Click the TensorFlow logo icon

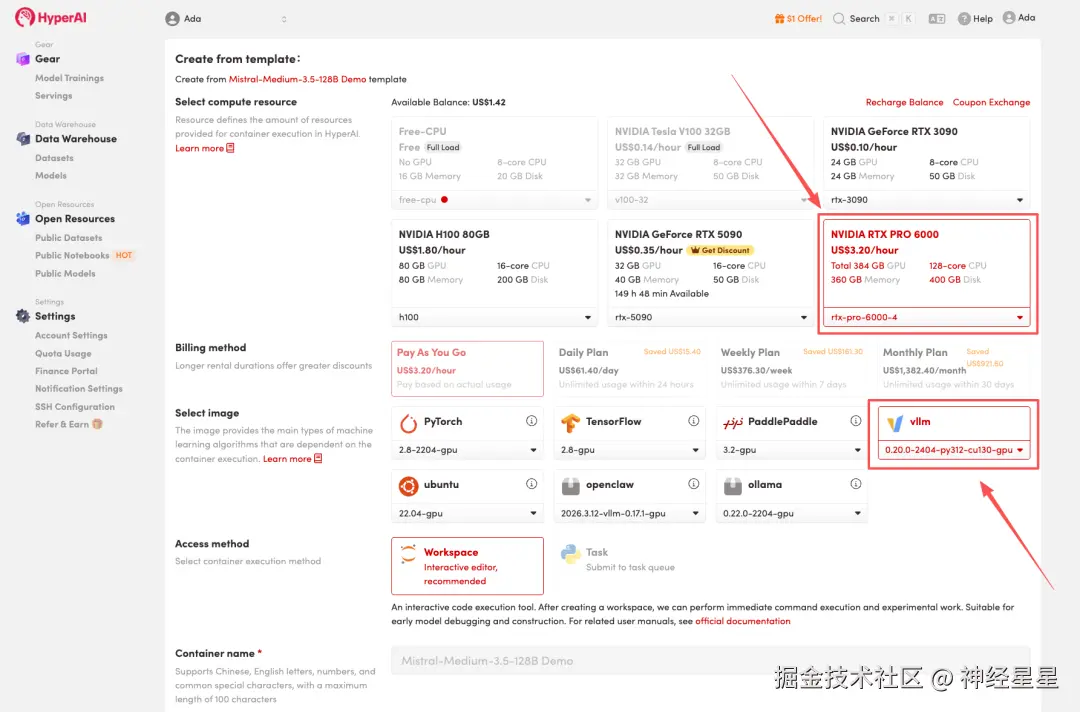[x=570, y=423]
